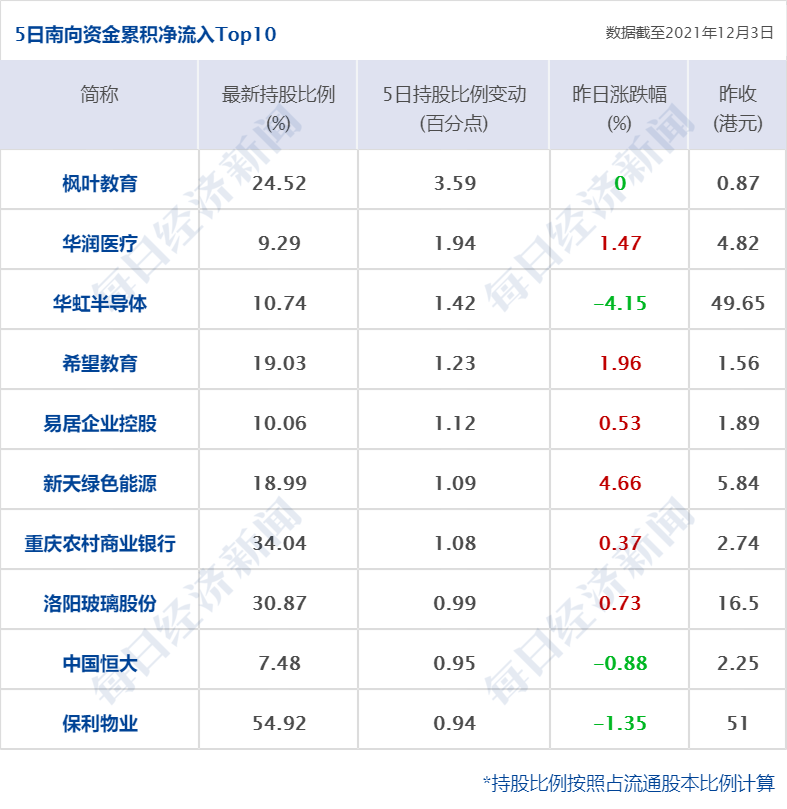Click holding ratio 9.29 for 华润医疗

[x=279, y=243]
